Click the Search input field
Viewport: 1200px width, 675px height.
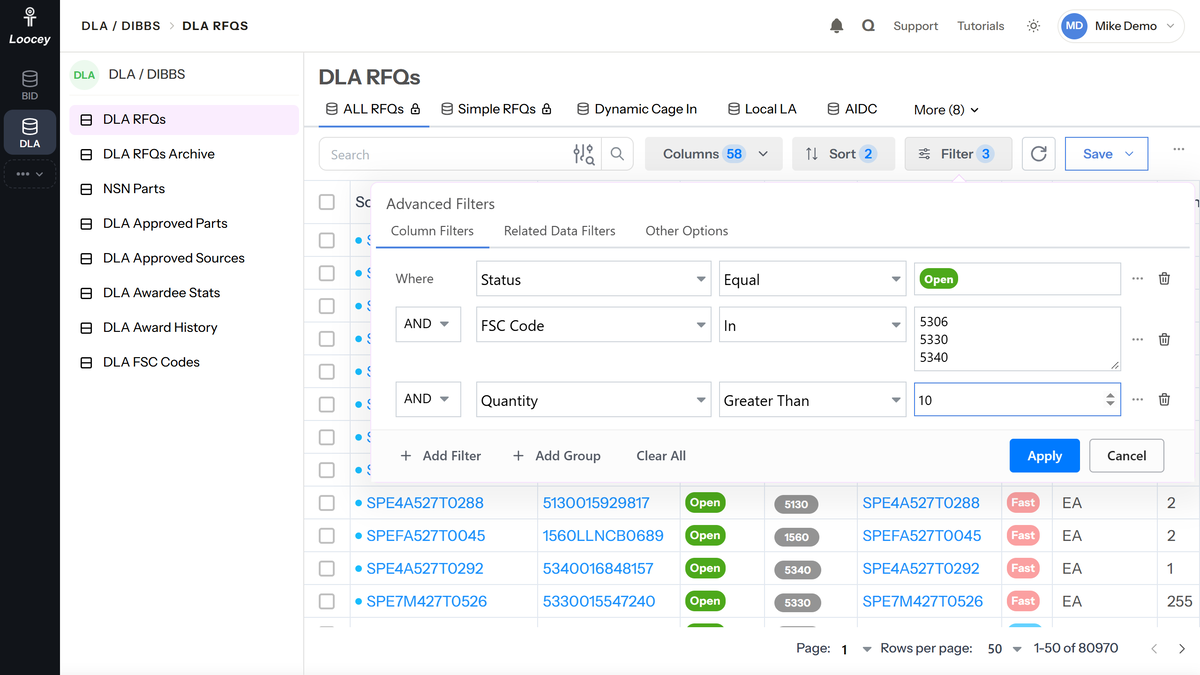click(x=445, y=154)
